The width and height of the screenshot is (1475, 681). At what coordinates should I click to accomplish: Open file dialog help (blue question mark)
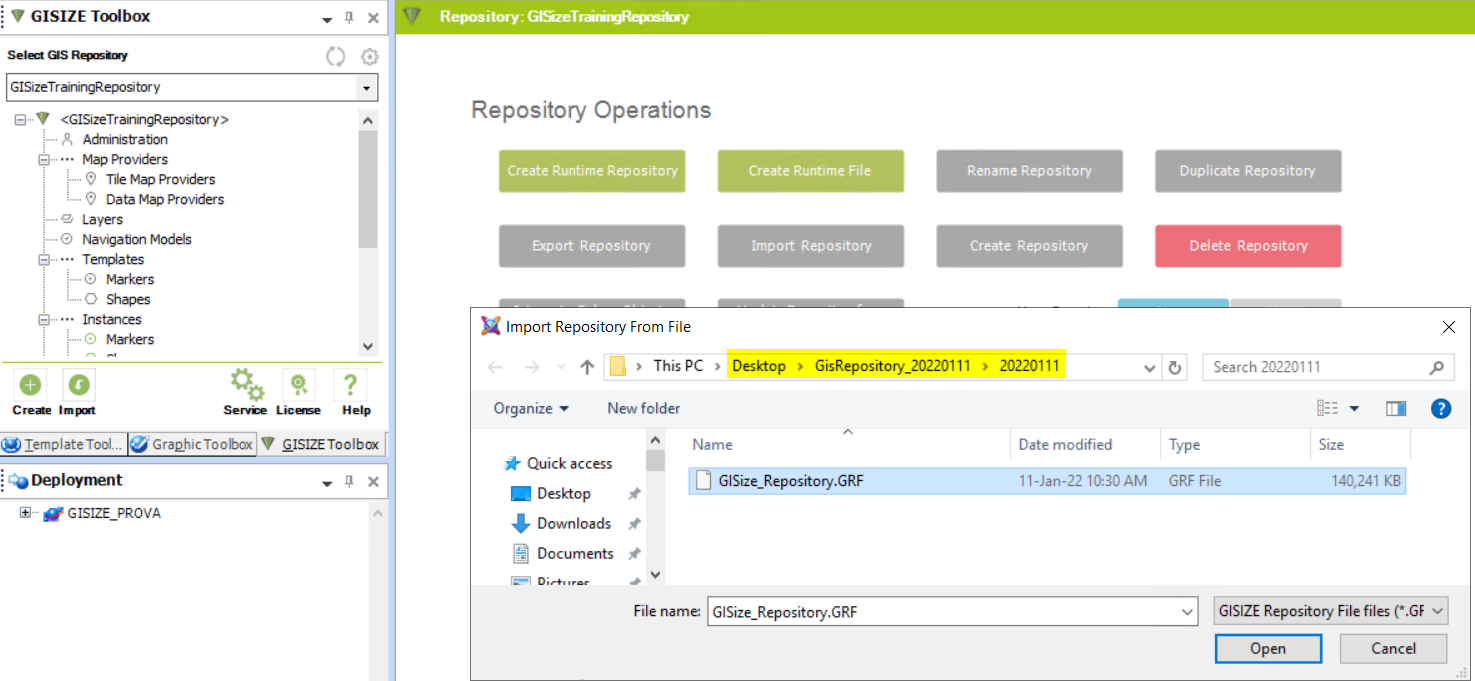tap(1441, 408)
